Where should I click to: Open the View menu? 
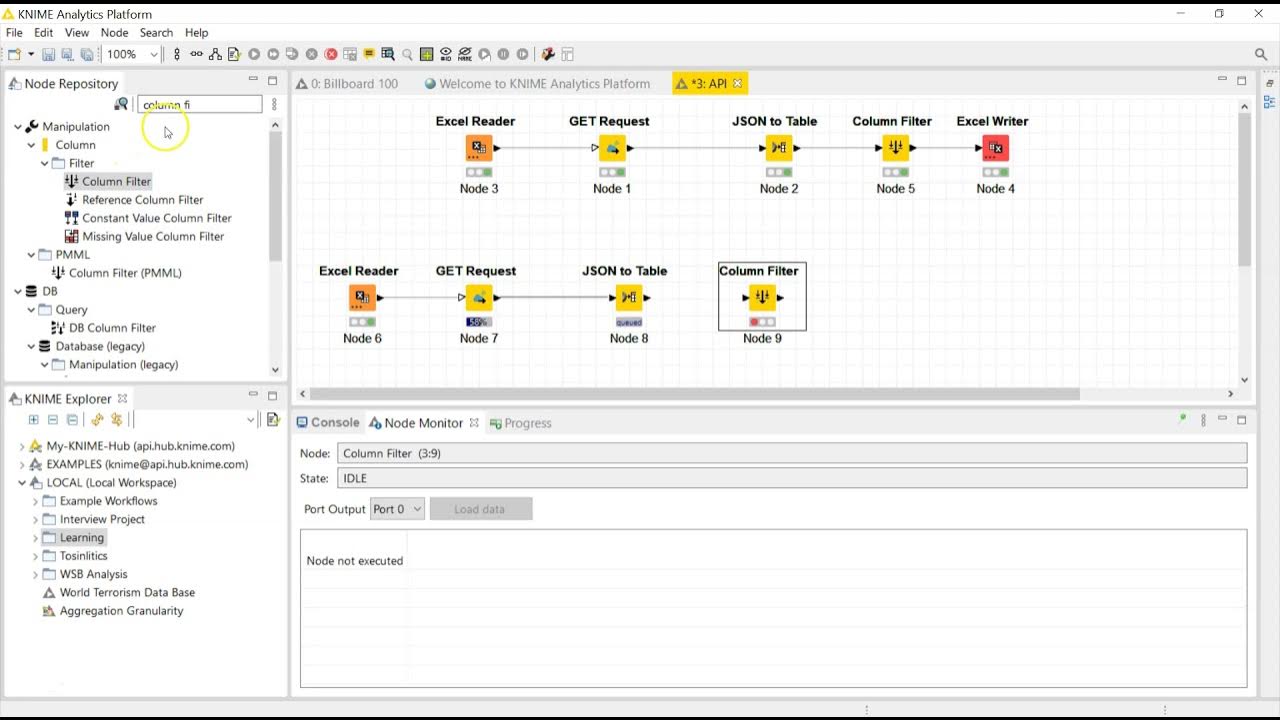(77, 33)
